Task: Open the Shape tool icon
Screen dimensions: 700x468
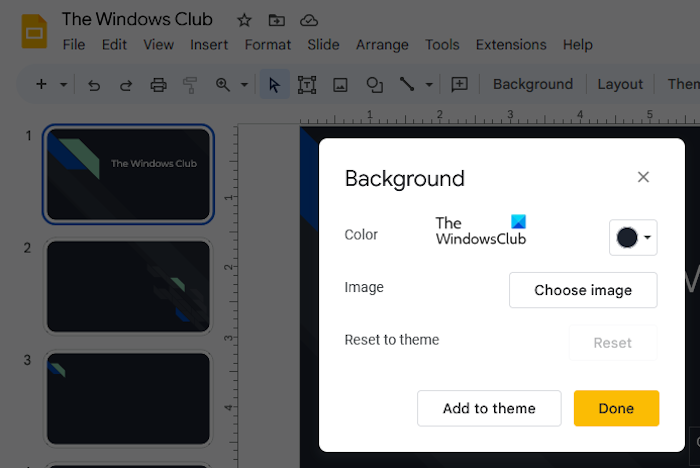Action: coord(374,84)
